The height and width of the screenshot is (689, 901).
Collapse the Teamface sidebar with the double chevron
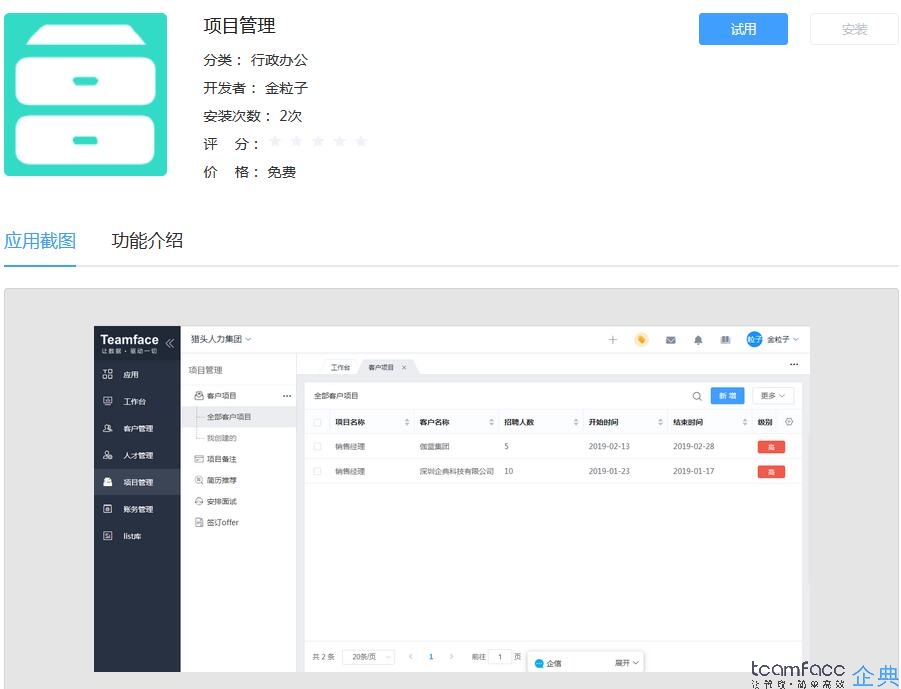tap(170, 343)
